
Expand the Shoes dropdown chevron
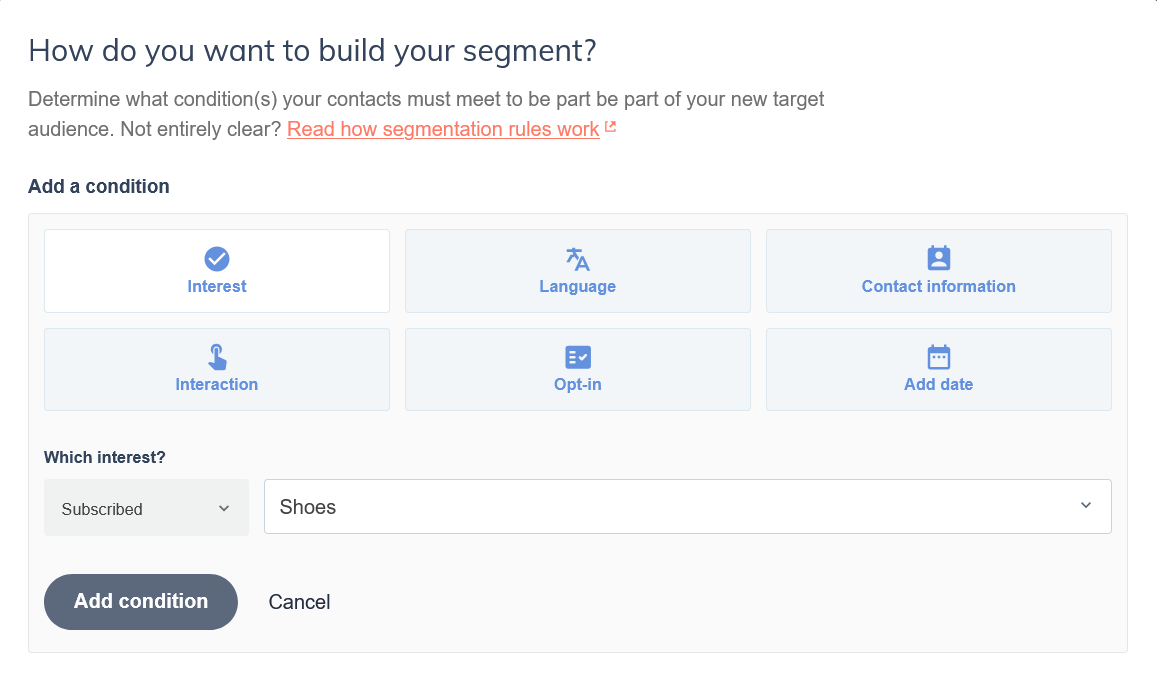coord(1086,506)
